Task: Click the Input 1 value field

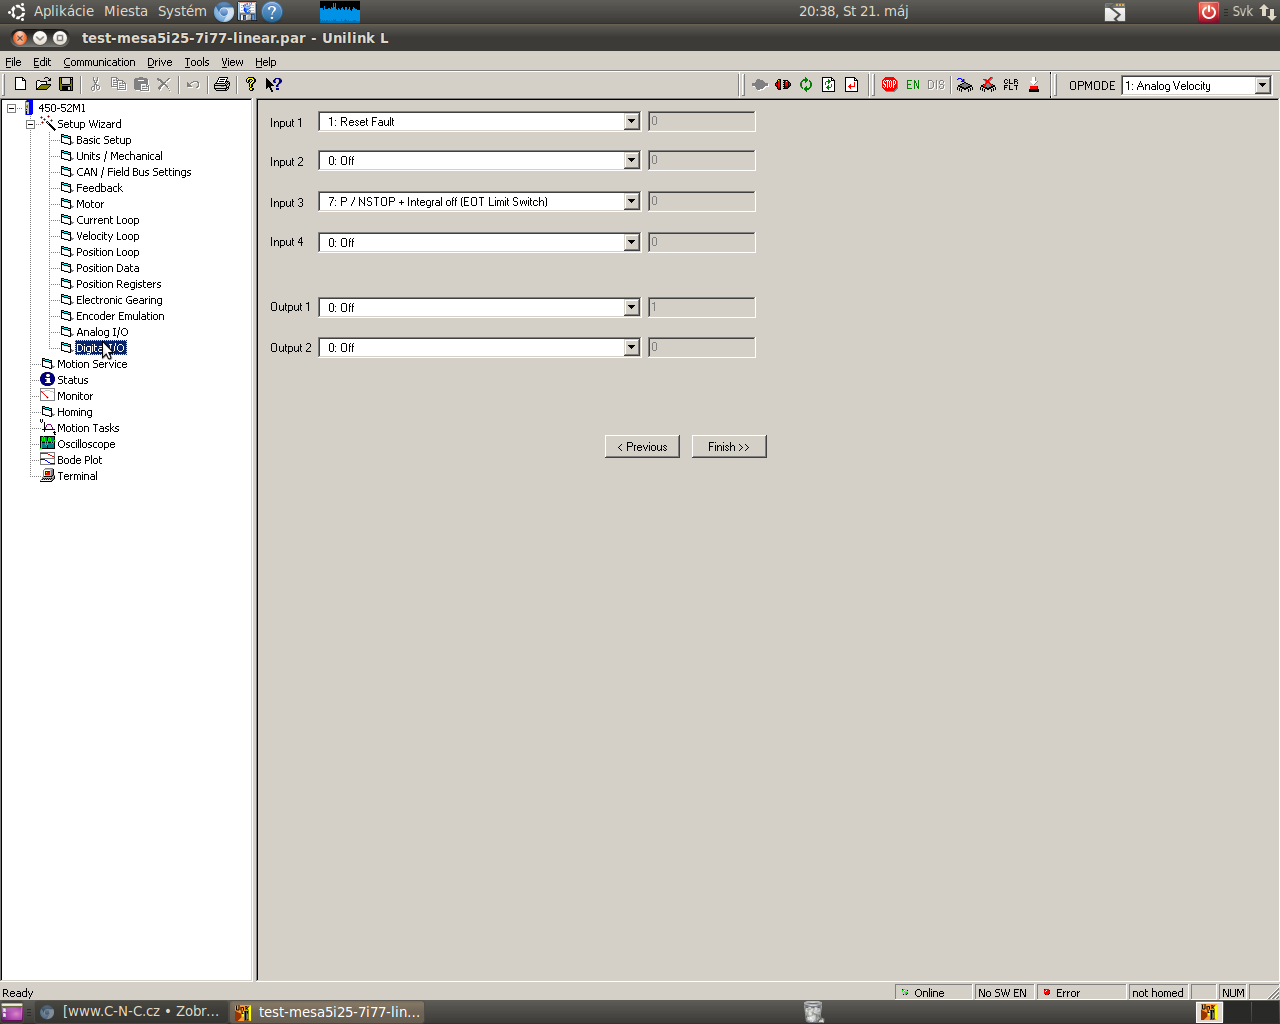Action: (701, 122)
